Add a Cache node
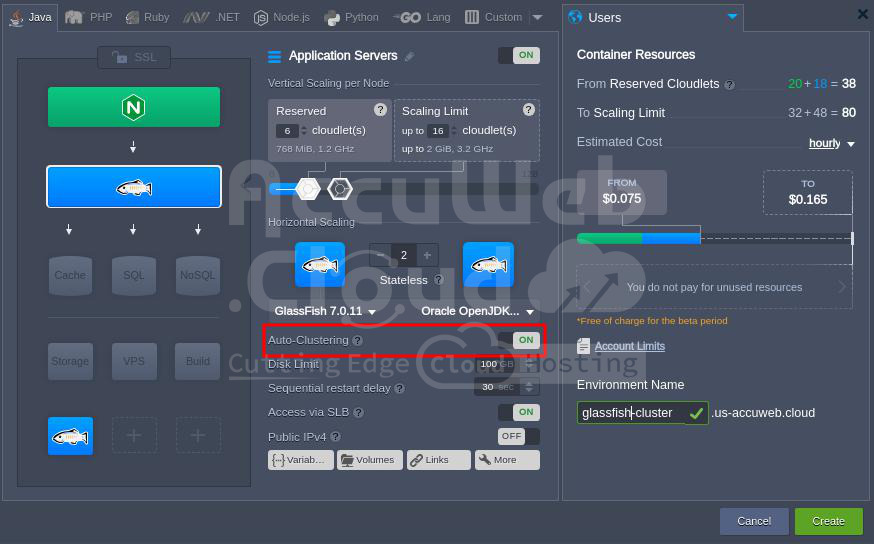Image resolution: width=874 pixels, height=544 pixels. (x=70, y=275)
